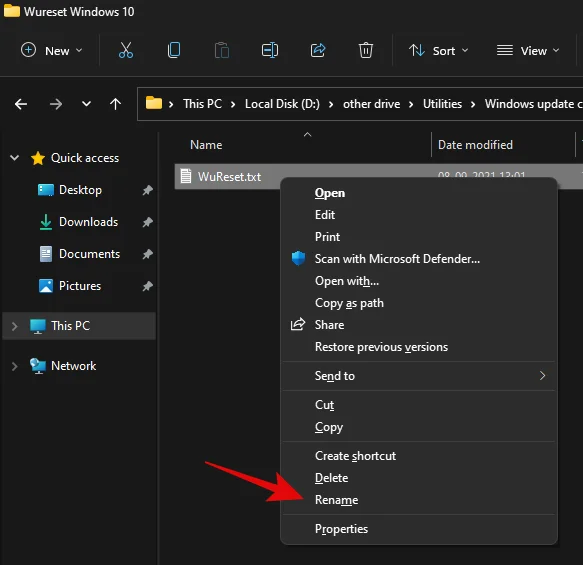
Task: Select the WuReset.txt file
Action: (229, 177)
